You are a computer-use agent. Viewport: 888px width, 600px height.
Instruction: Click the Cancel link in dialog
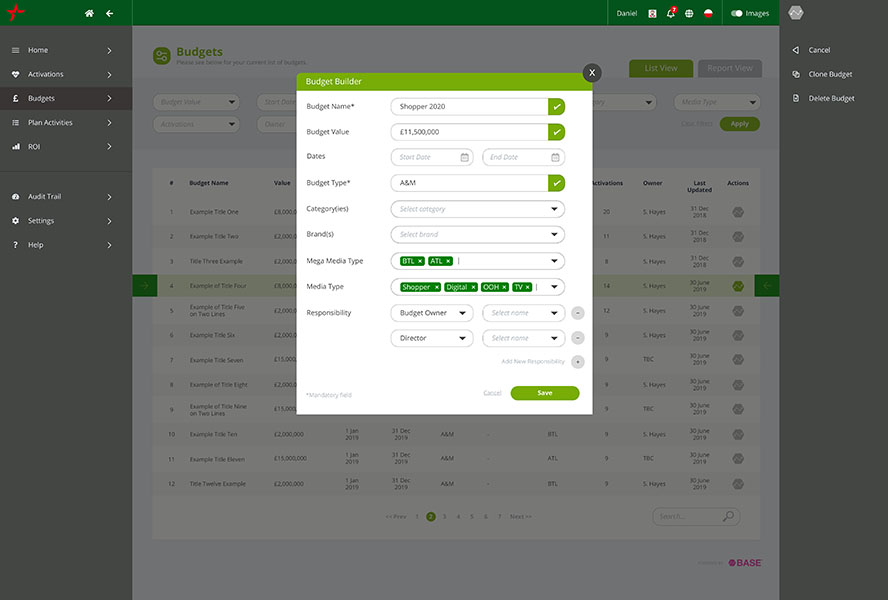click(492, 393)
